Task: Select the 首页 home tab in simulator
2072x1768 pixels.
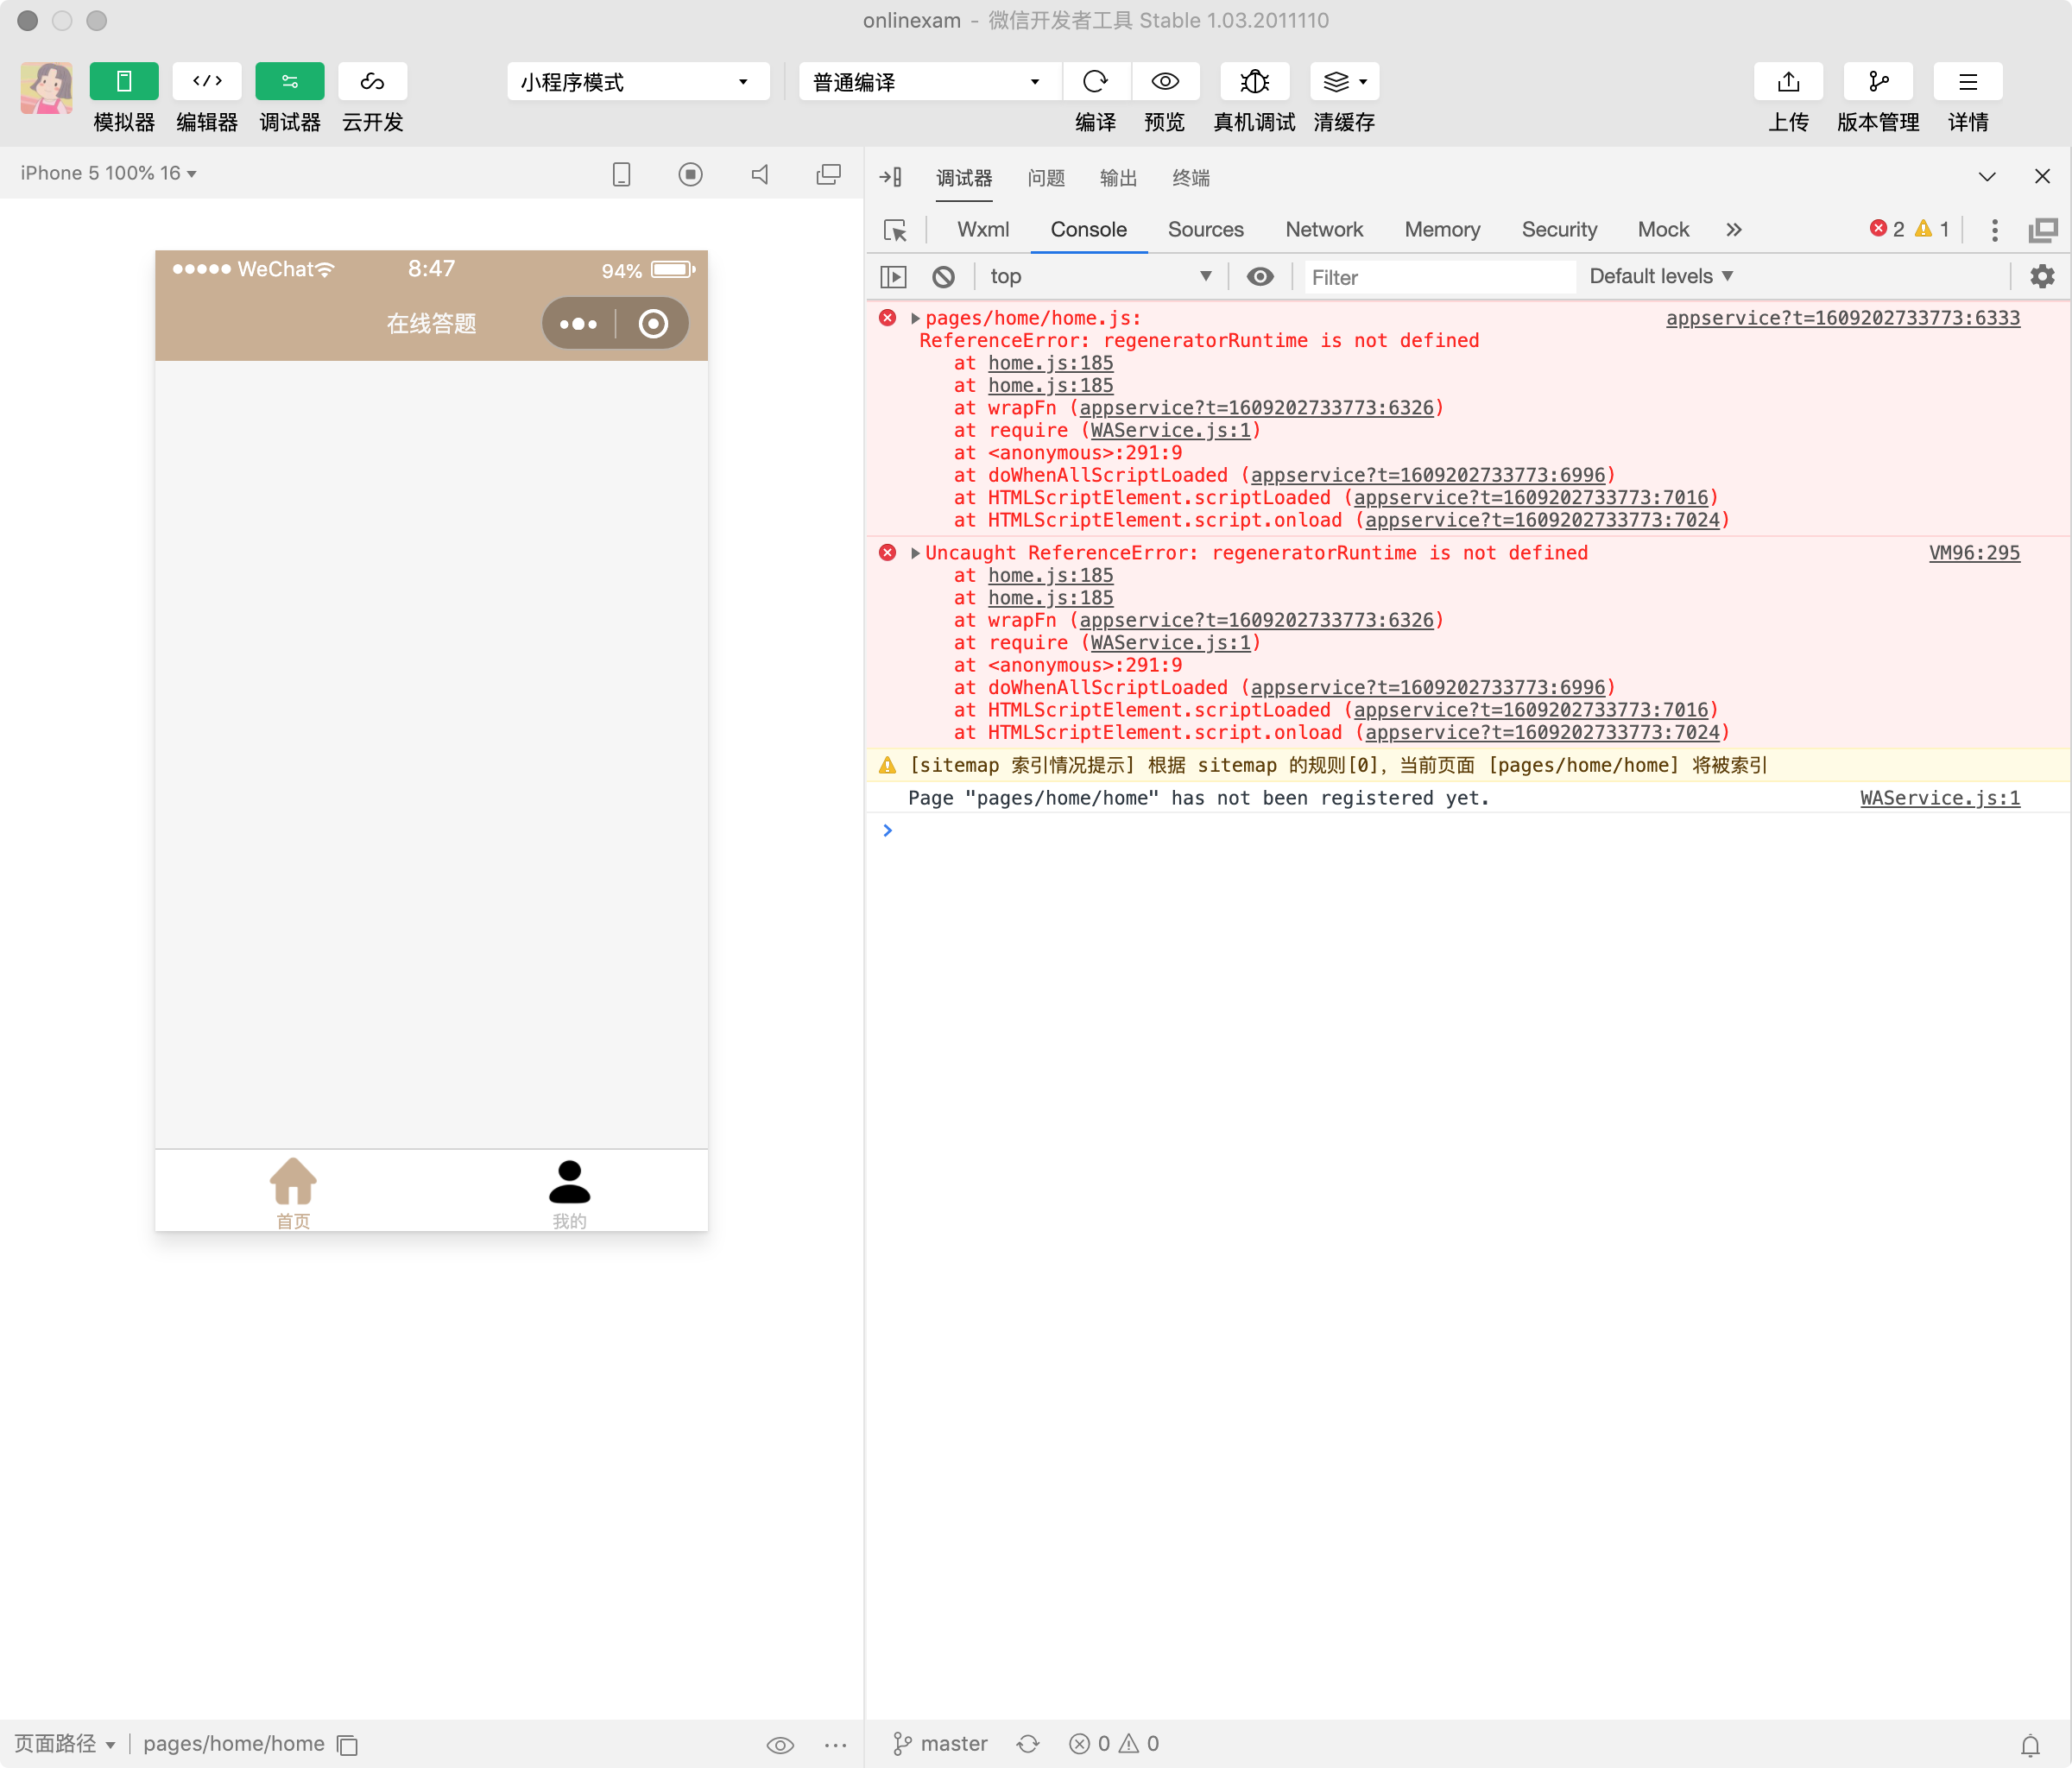Action: tap(293, 1193)
